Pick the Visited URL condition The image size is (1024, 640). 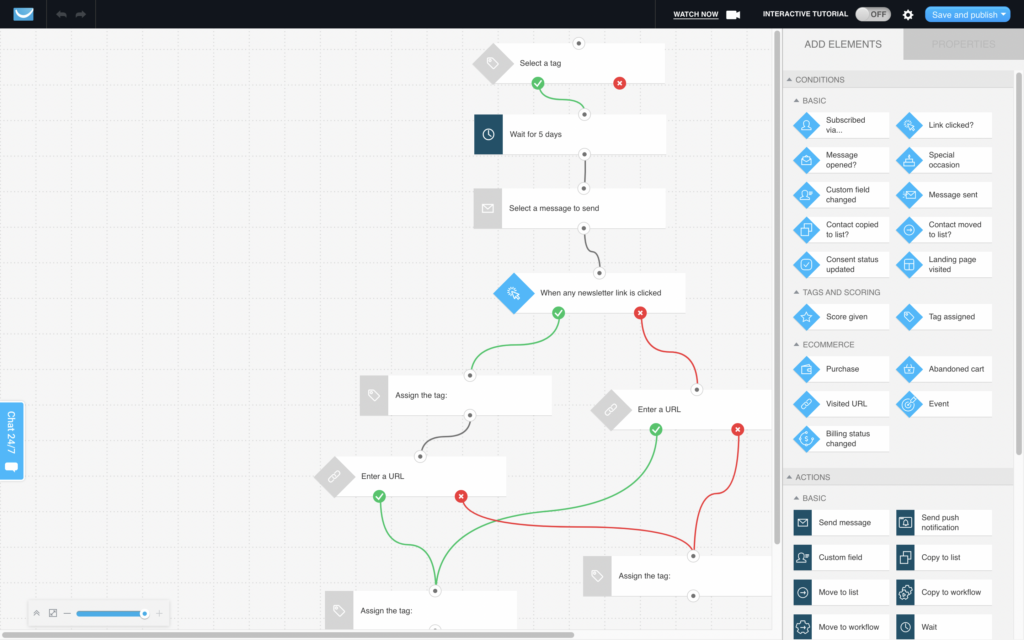pos(841,404)
